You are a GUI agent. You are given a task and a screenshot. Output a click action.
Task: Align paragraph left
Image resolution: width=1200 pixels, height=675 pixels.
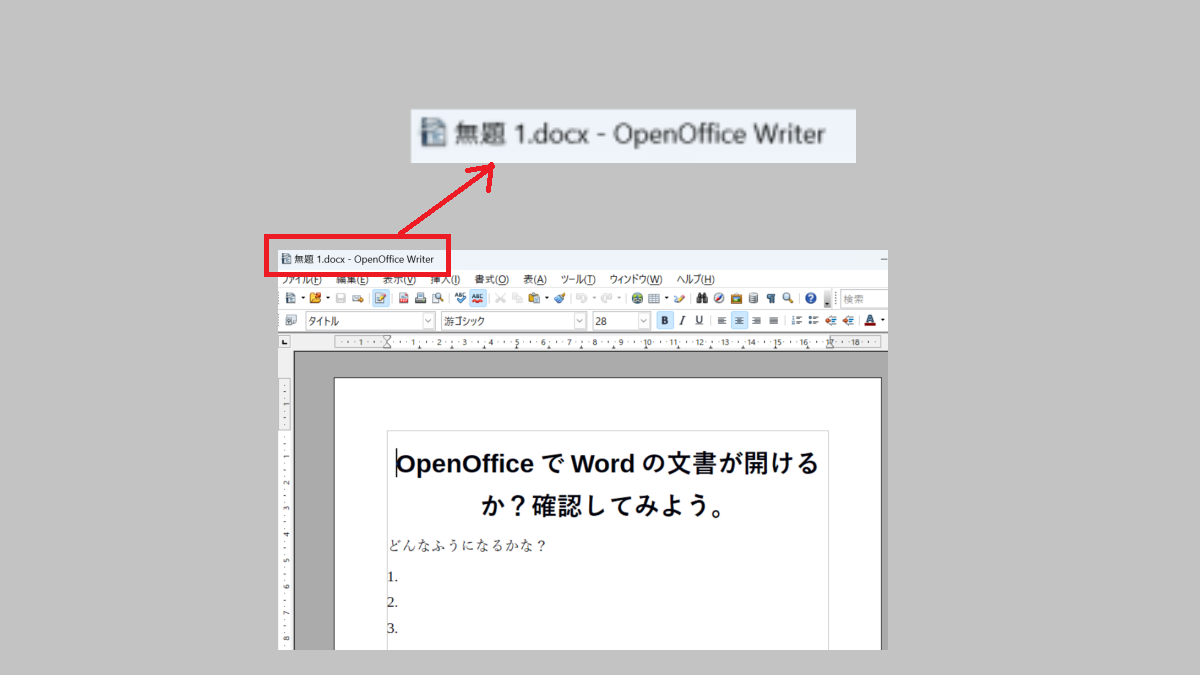click(722, 321)
